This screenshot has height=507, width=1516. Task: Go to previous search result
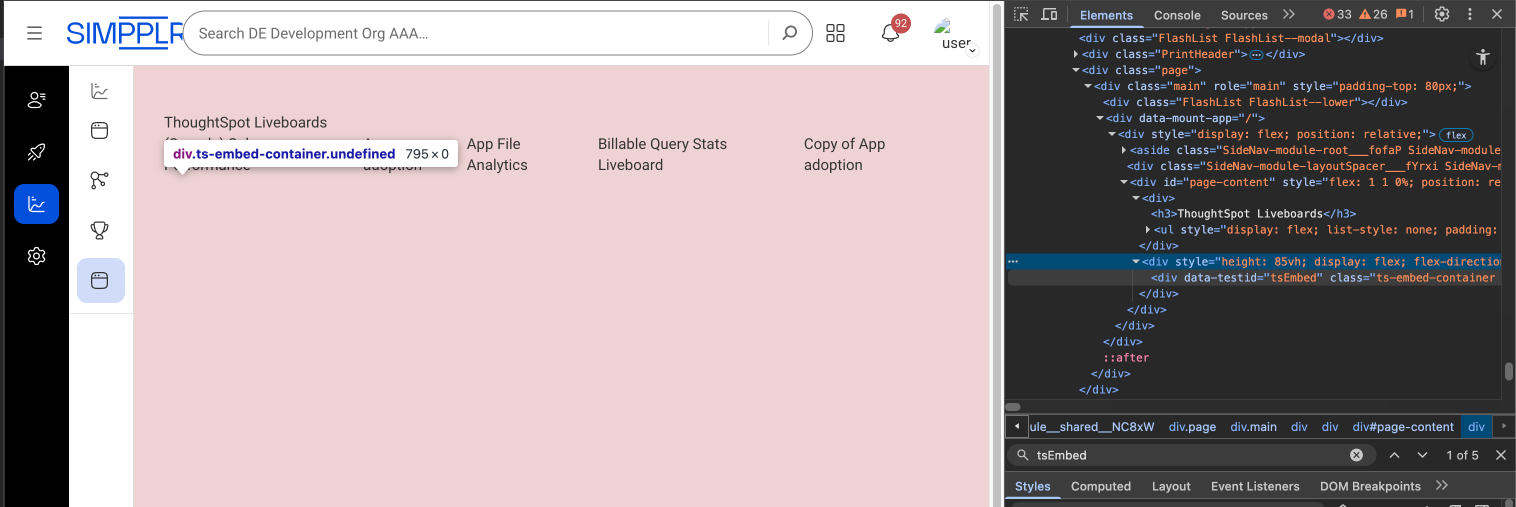(1394, 455)
